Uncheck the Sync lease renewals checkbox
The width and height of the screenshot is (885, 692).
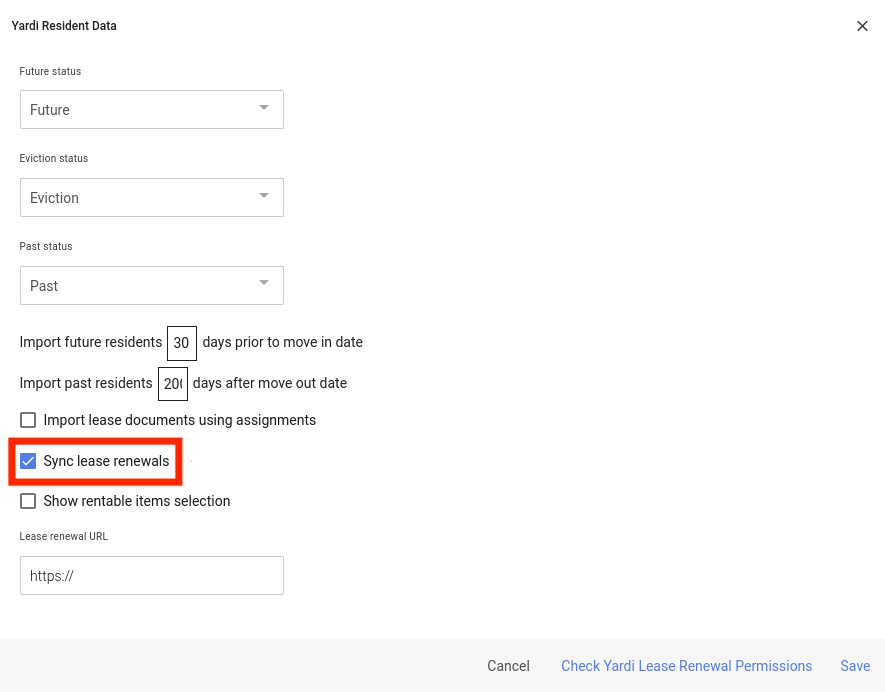[28, 461]
